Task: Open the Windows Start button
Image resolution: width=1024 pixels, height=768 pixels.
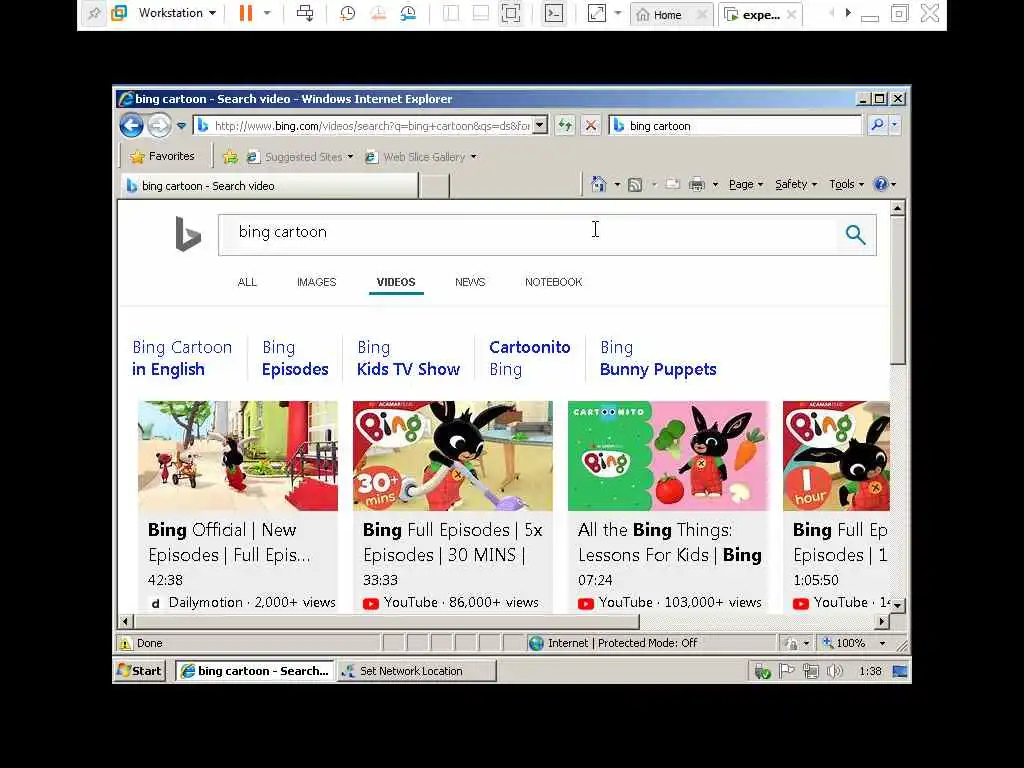Action: (x=139, y=671)
